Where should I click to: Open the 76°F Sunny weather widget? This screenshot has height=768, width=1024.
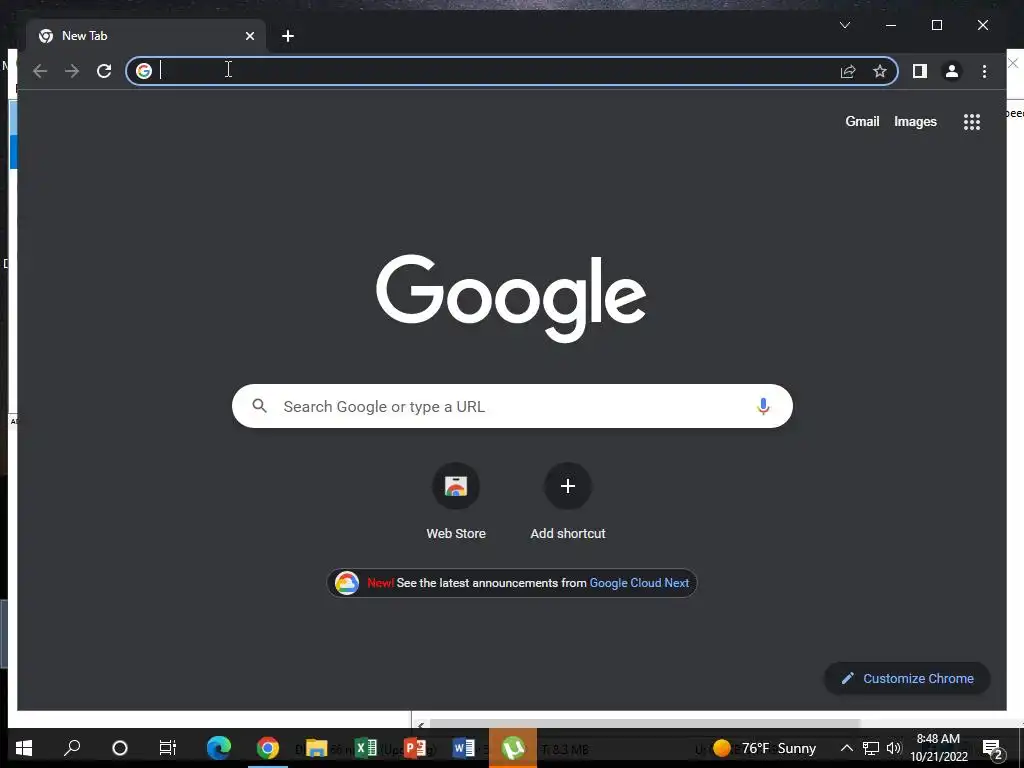[765, 748]
